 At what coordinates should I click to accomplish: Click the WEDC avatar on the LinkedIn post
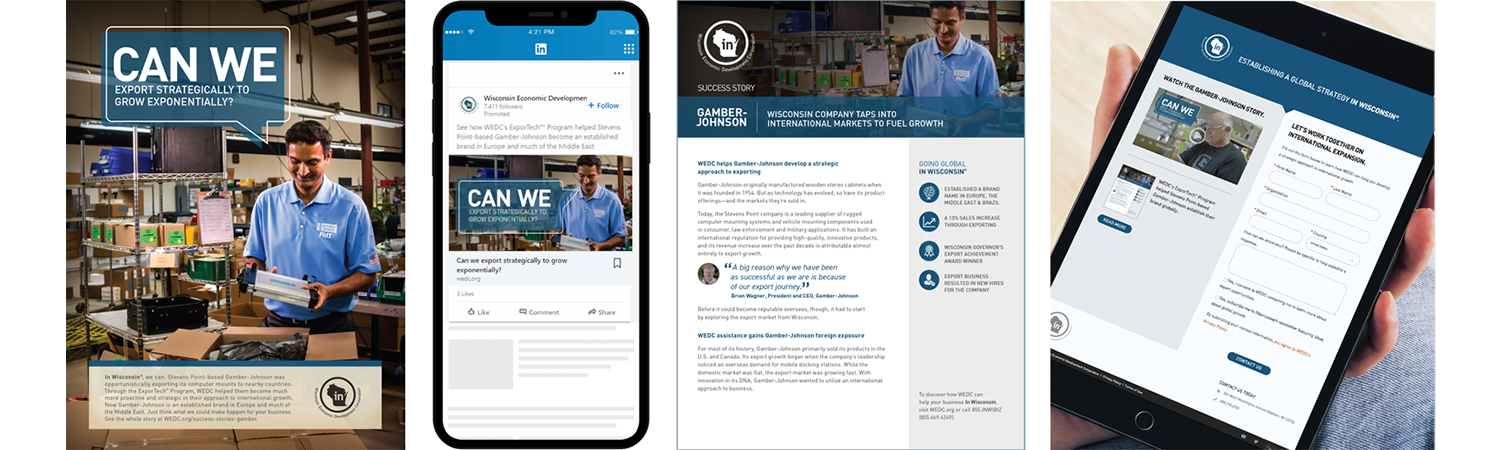pyautogui.click(x=468, y=105)
